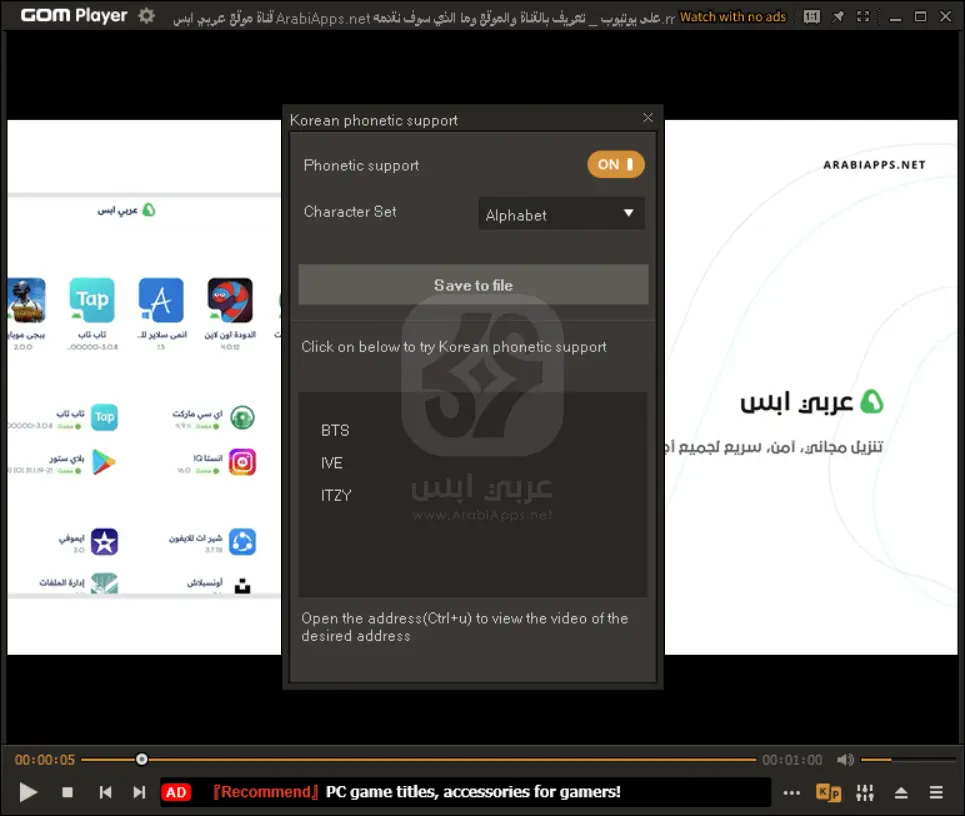Enter fullscreen mode from title bar
This screenshot has width=965, height=816.
point(863,17)
